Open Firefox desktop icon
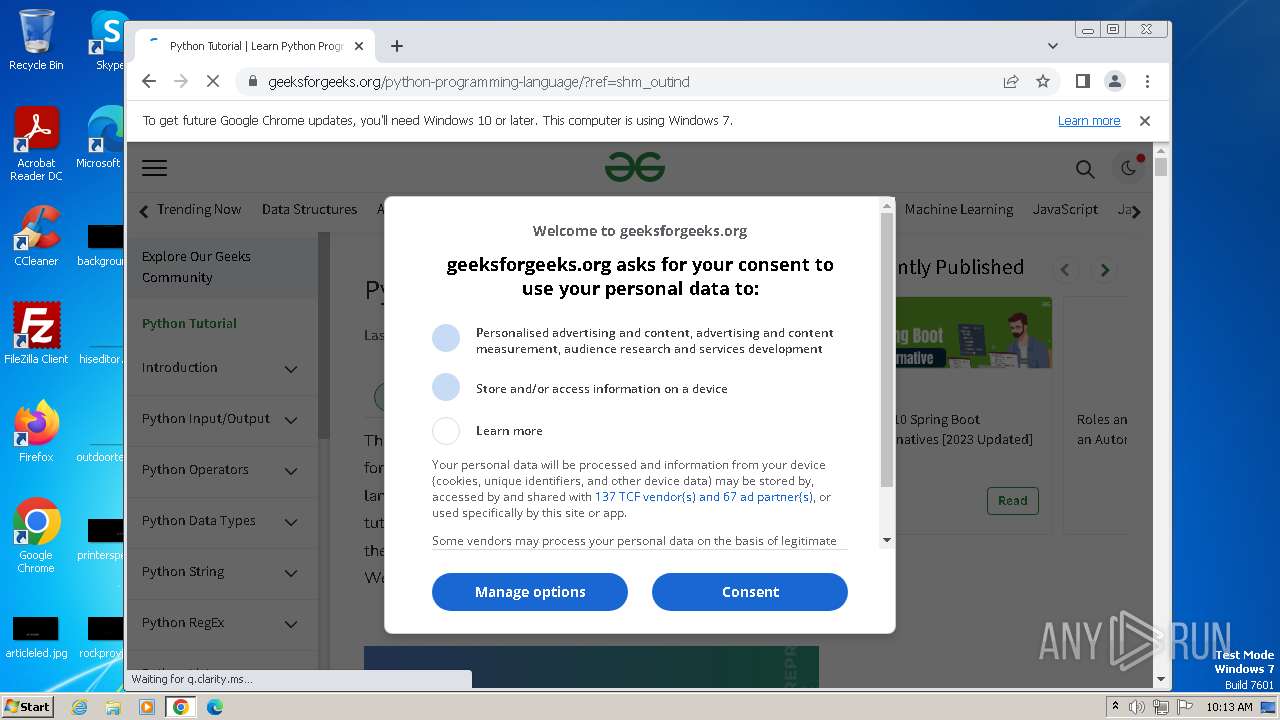The image size is (1280, 720). pyautogui.click(x=36, y=432)
